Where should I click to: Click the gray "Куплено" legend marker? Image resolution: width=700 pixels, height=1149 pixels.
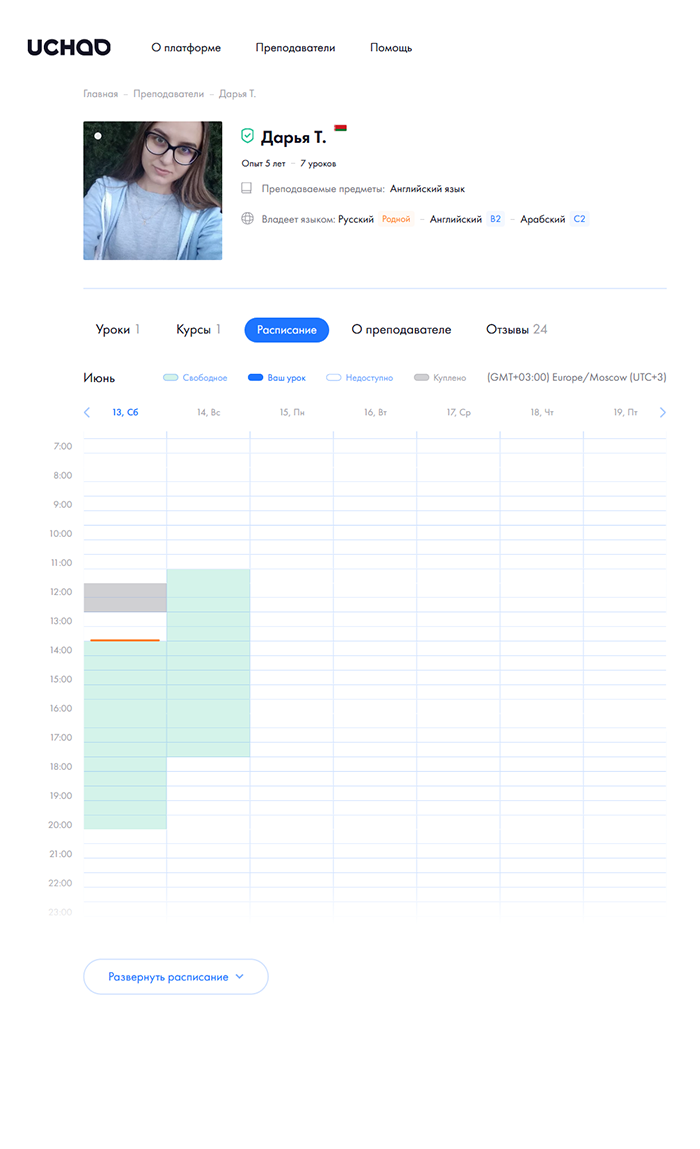pos(421,378)
